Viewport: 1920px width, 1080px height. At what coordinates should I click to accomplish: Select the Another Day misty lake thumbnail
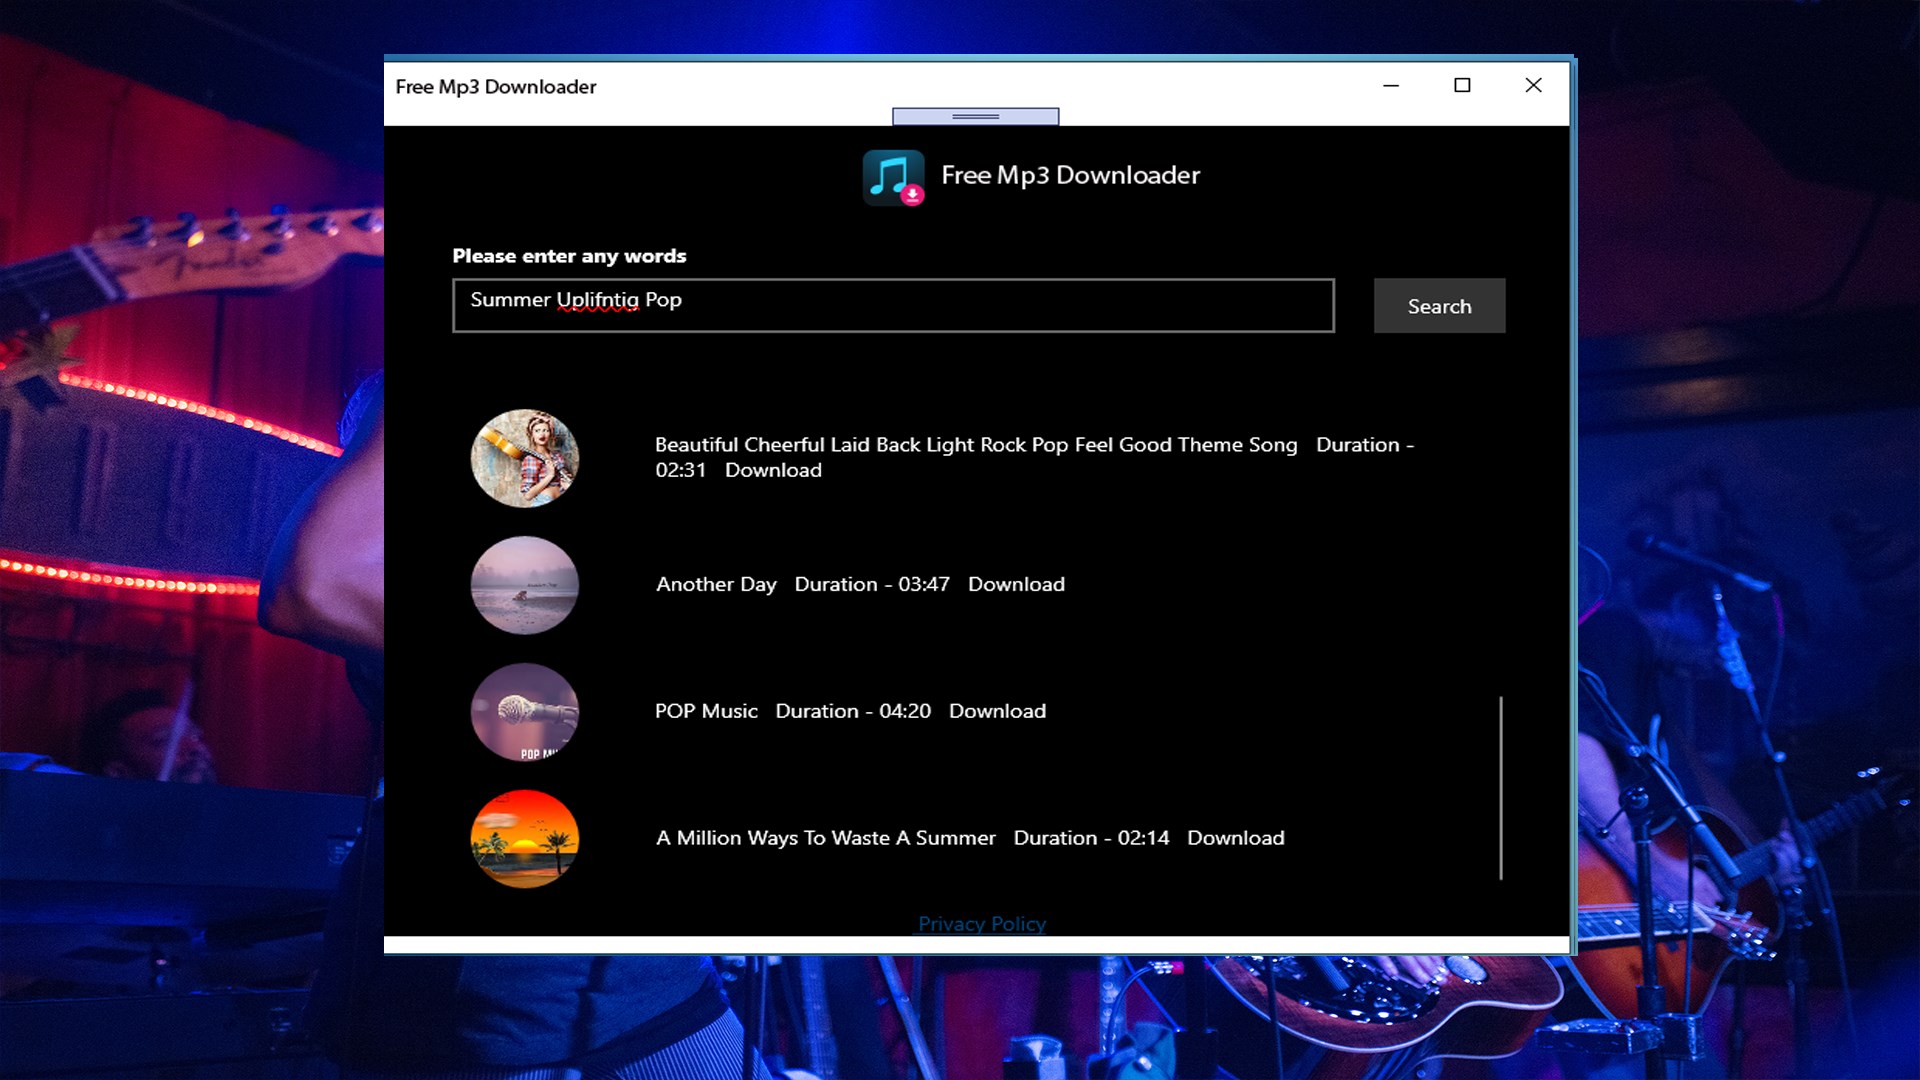pos(524,585)
